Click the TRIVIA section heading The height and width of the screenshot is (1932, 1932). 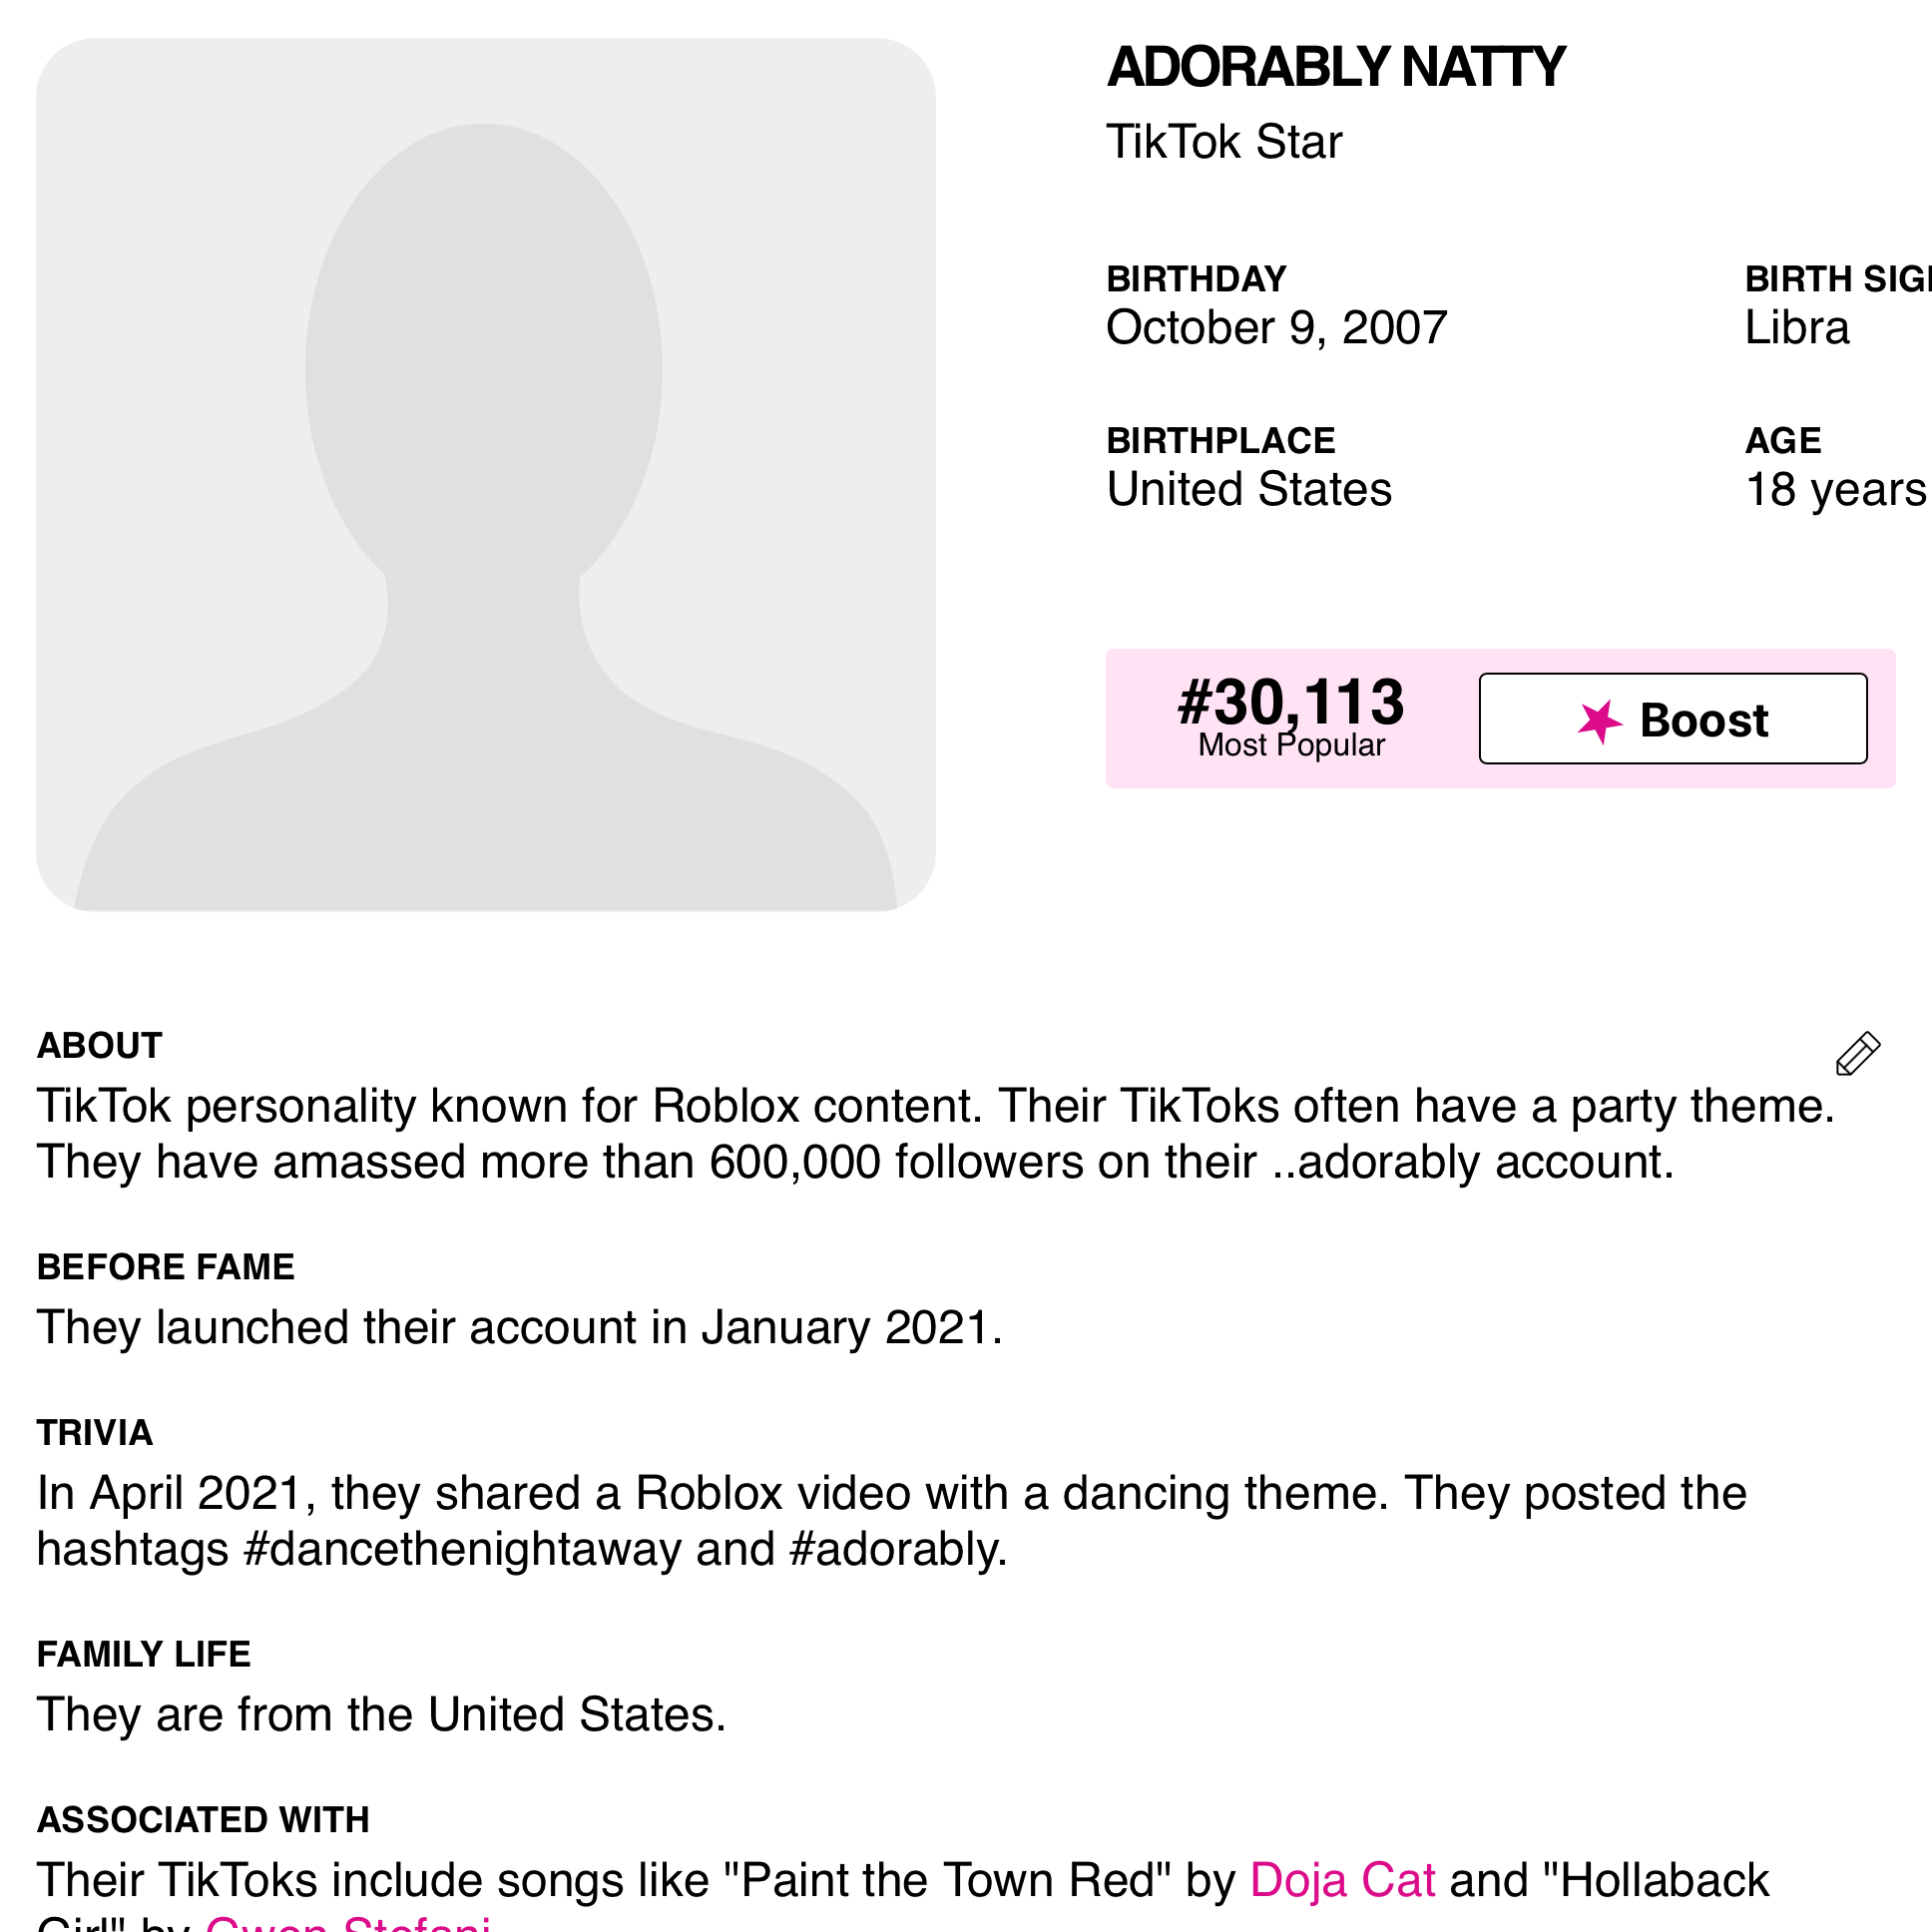95,1433
